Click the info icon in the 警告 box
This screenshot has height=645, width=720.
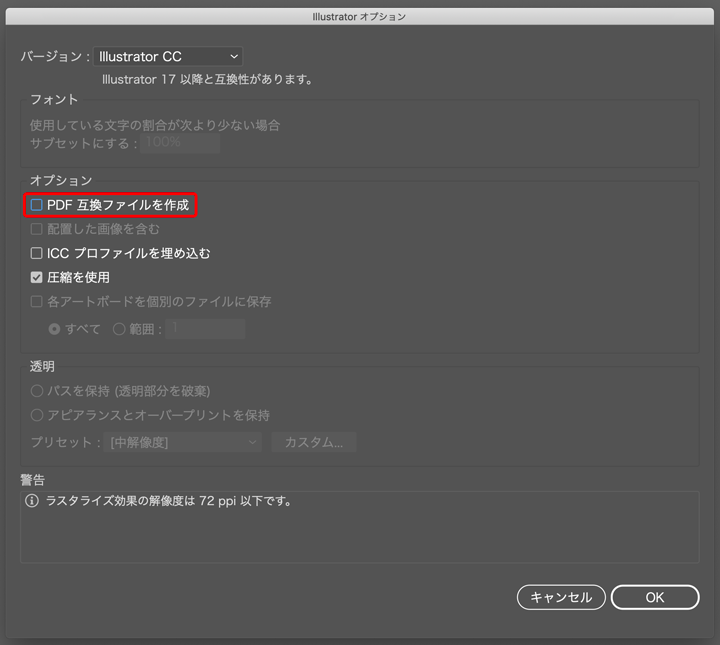pos(32,501)
